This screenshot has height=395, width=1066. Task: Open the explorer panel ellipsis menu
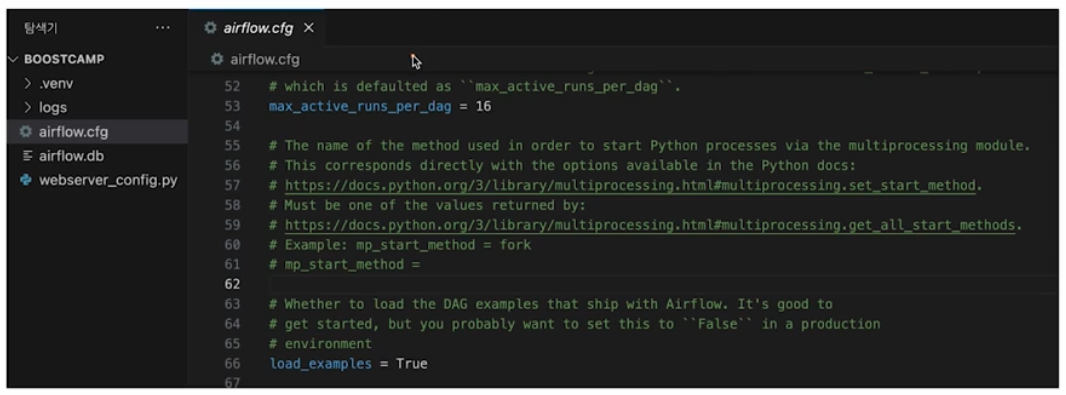click(162, 28)
